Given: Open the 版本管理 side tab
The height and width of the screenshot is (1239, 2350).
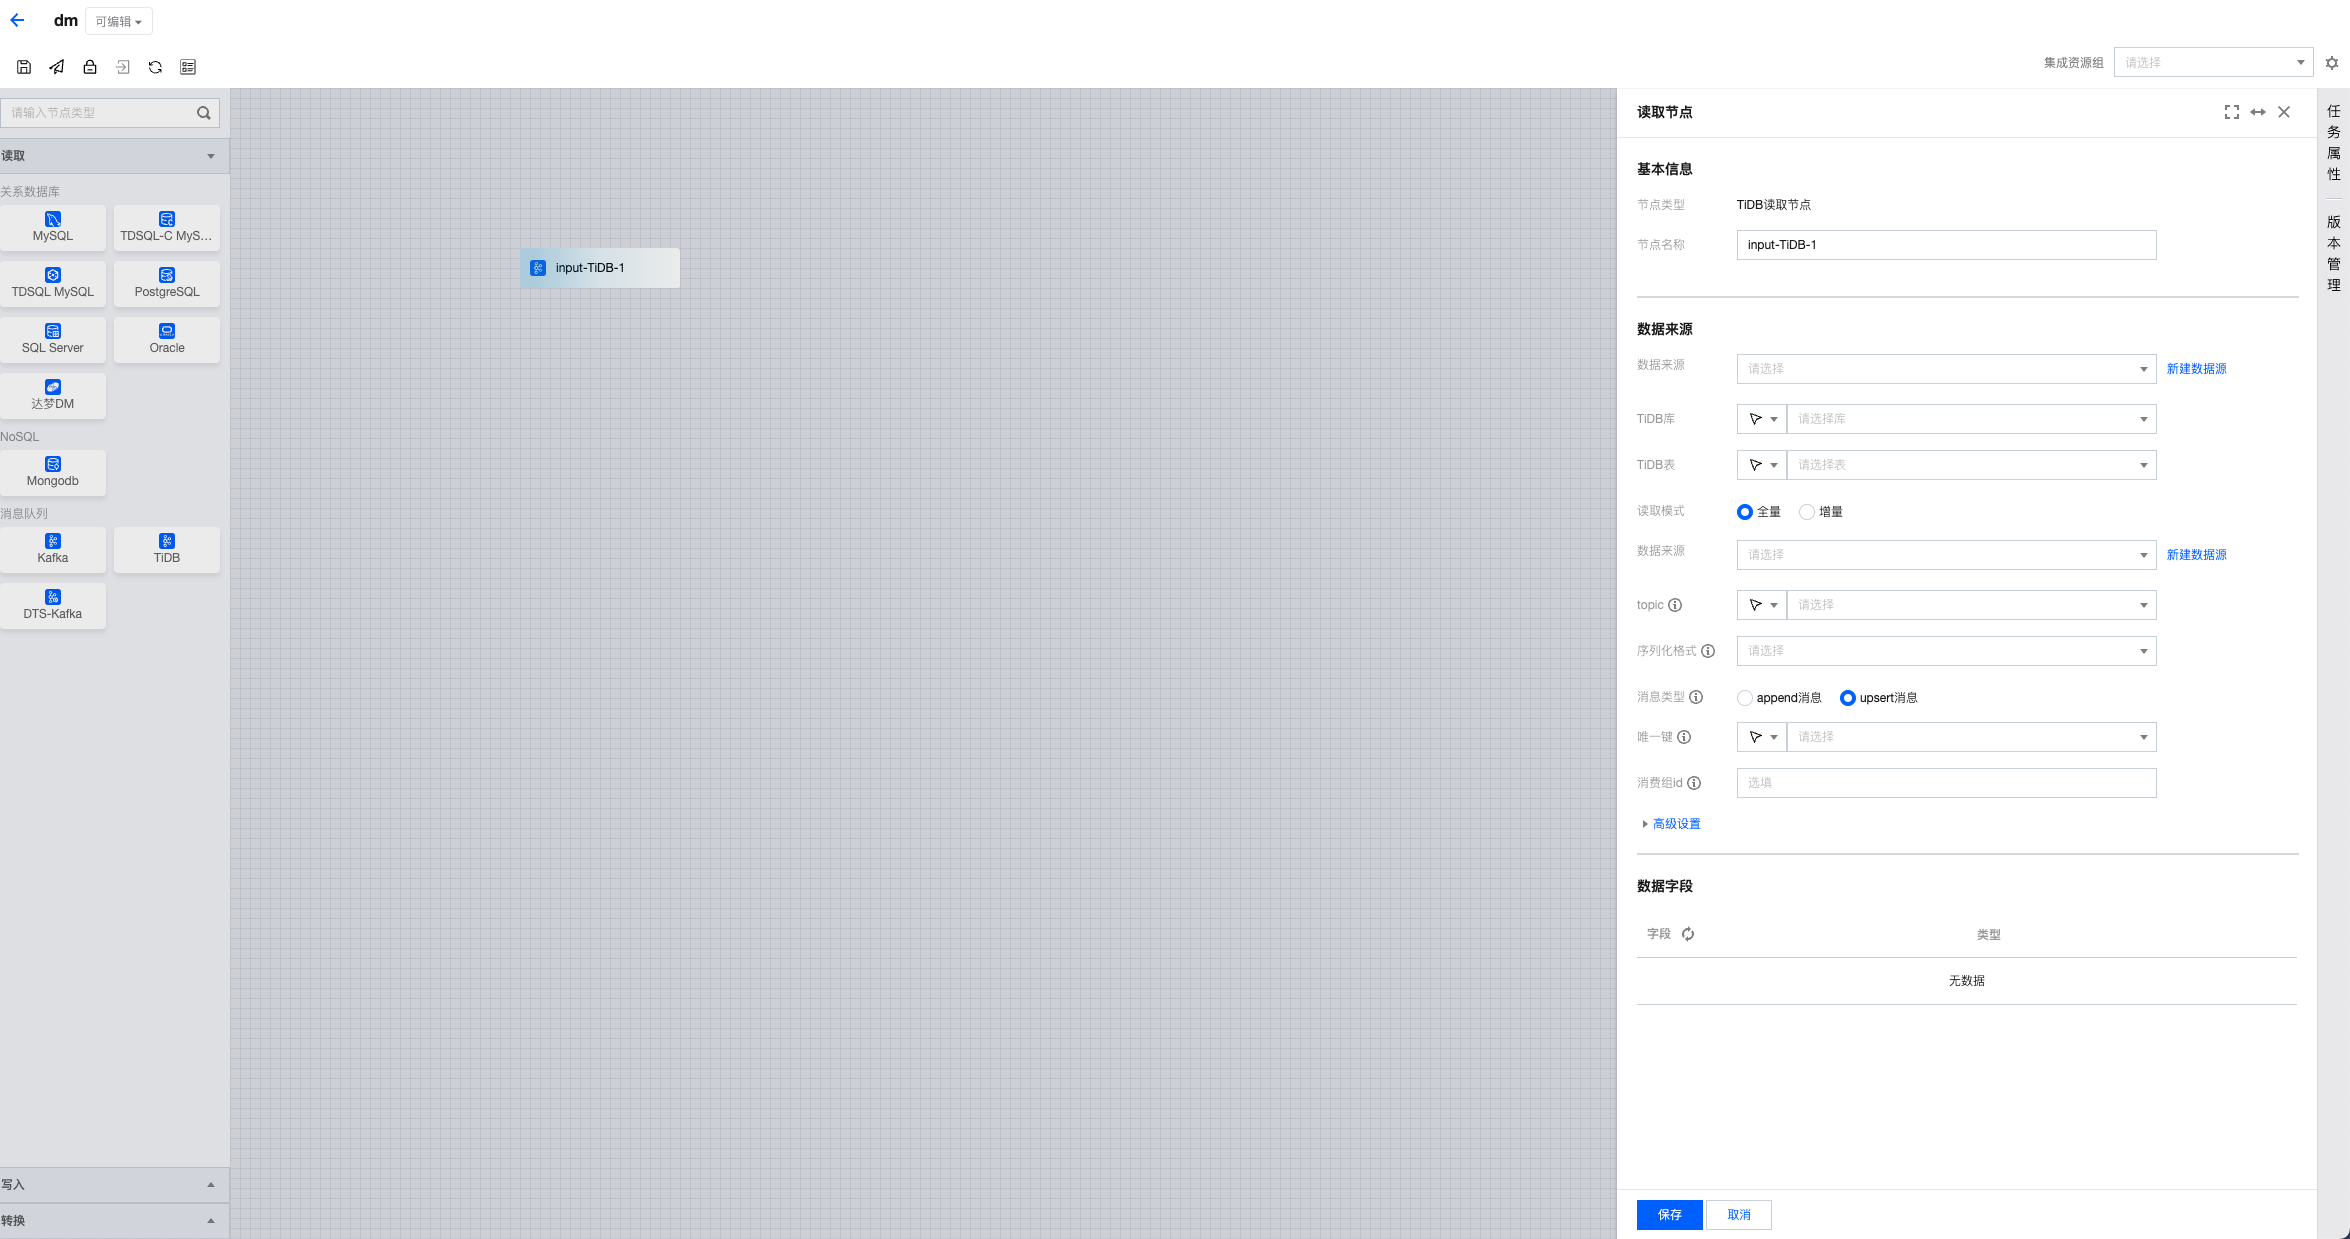Looking at the screenshot, I should pyautogui.click(x=2334, y=253).
